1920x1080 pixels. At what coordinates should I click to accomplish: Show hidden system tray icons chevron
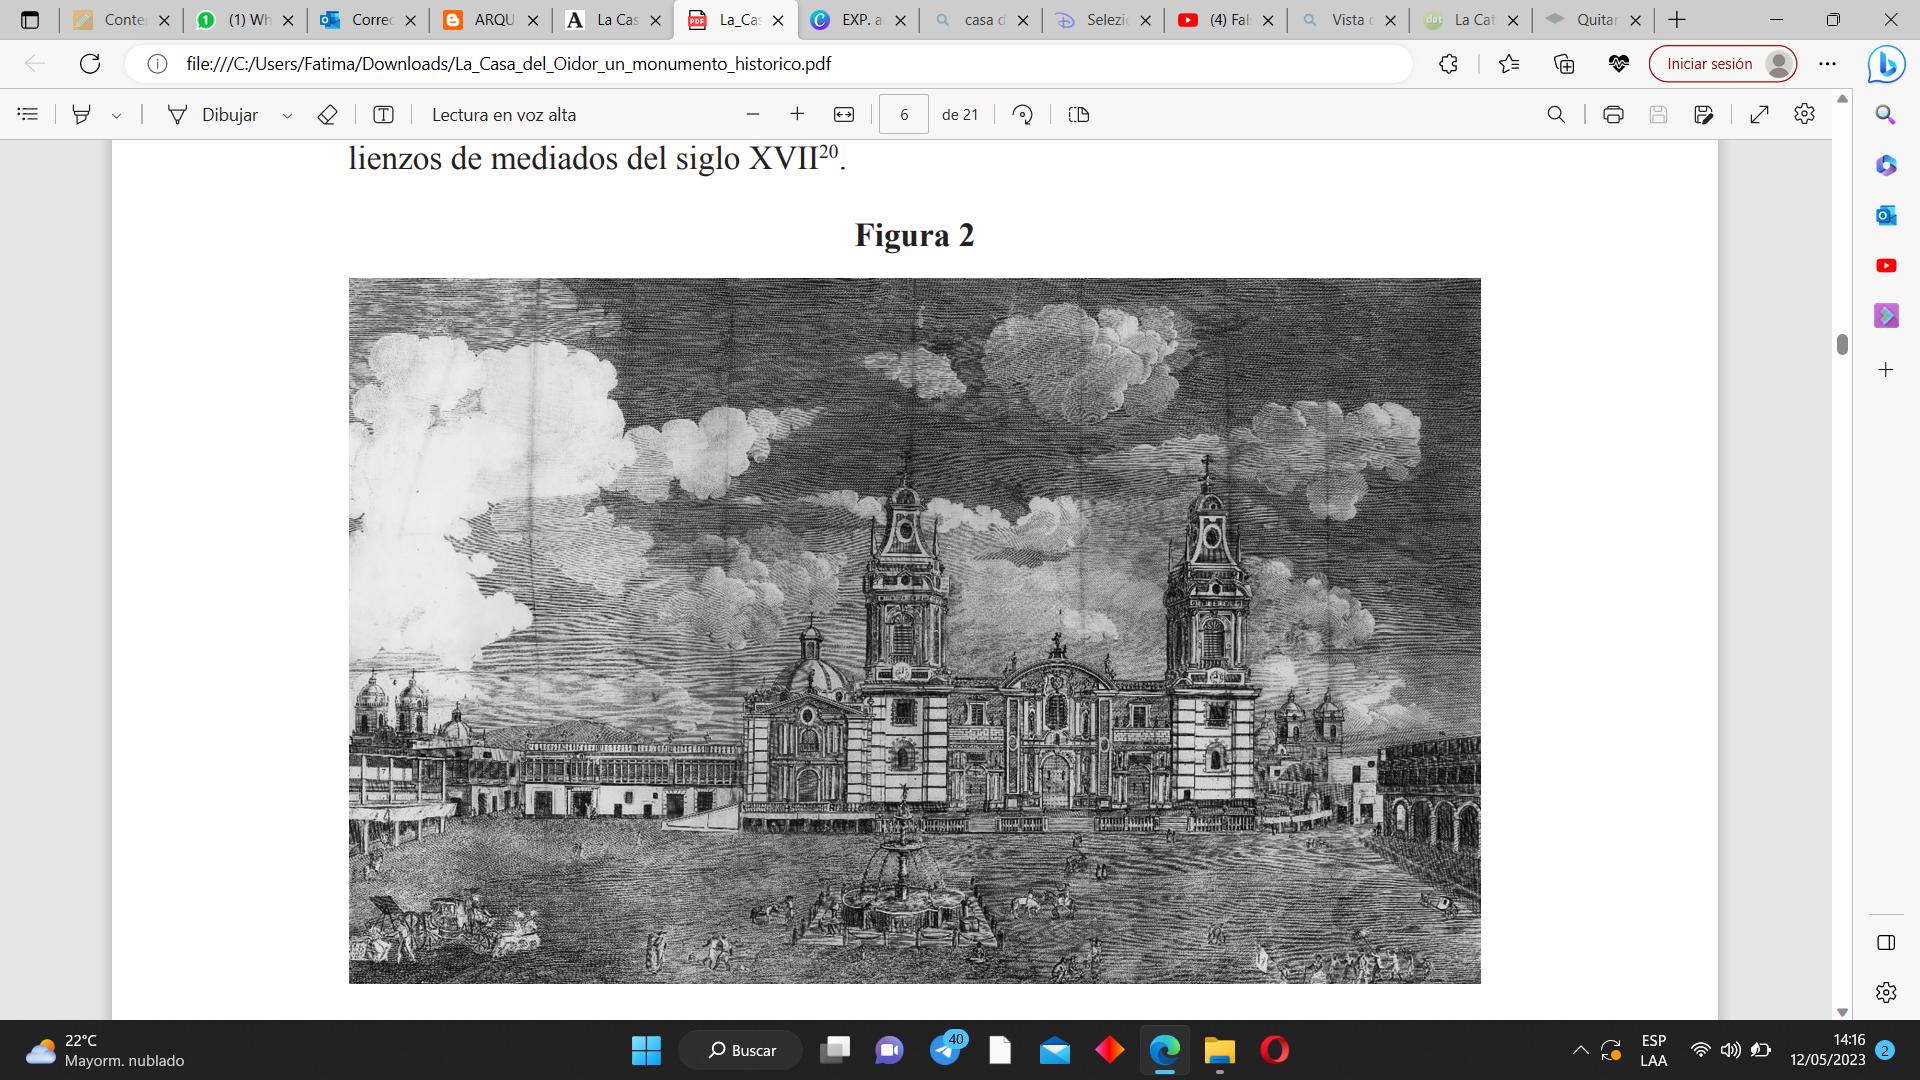pyautogui.click(x=1580, y=1050)
